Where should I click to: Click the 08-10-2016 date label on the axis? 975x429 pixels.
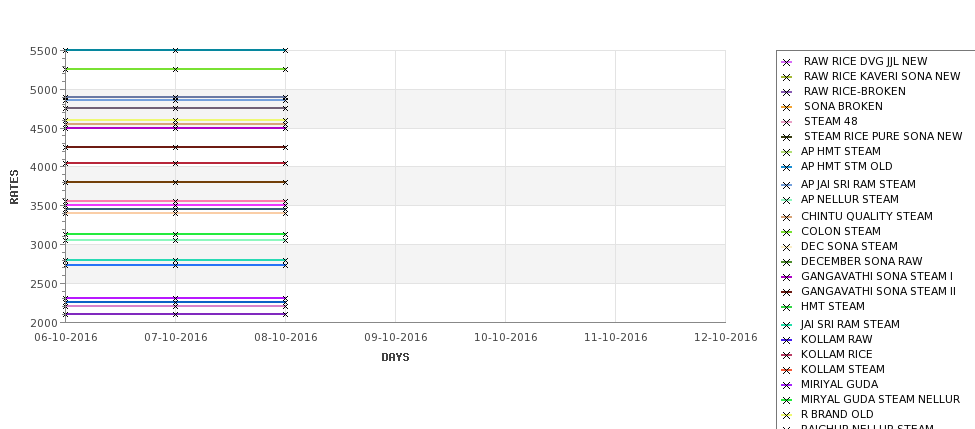[x=285, y=338]
